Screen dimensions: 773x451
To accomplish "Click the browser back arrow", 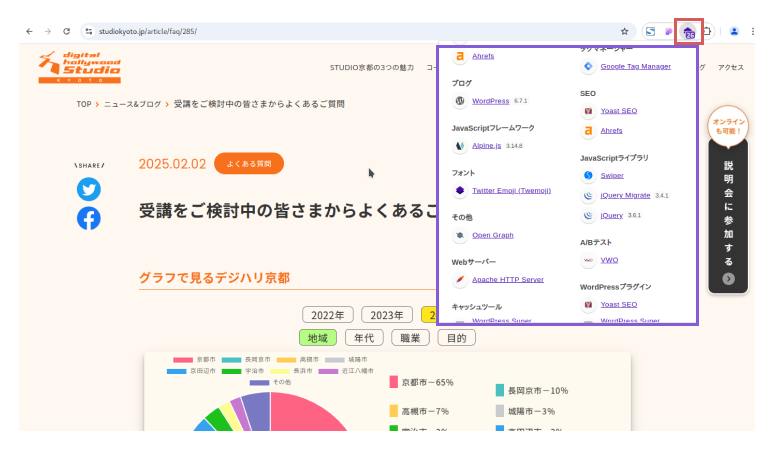I will [x=30, y=32].
